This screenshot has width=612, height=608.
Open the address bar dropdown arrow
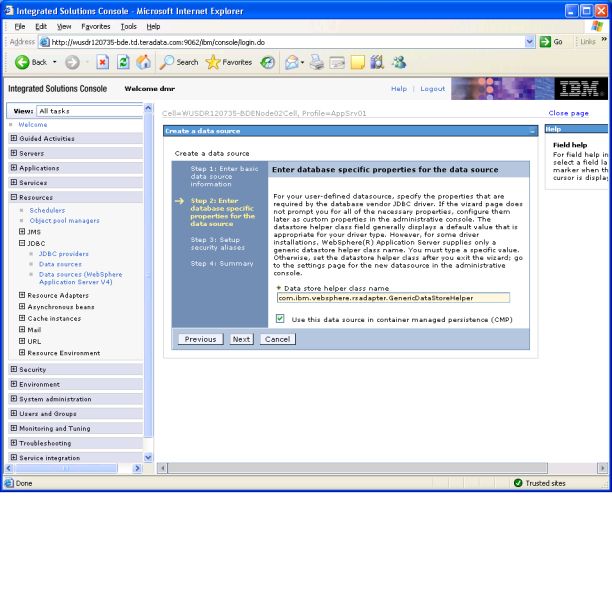(529, 42)
